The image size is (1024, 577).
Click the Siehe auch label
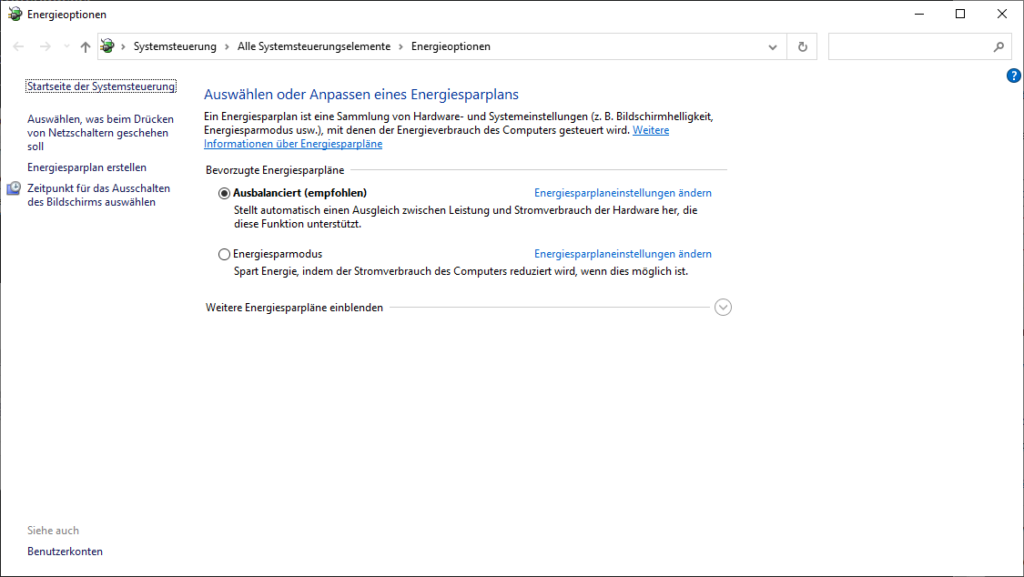pyautogui.click(x=53, y=531)
